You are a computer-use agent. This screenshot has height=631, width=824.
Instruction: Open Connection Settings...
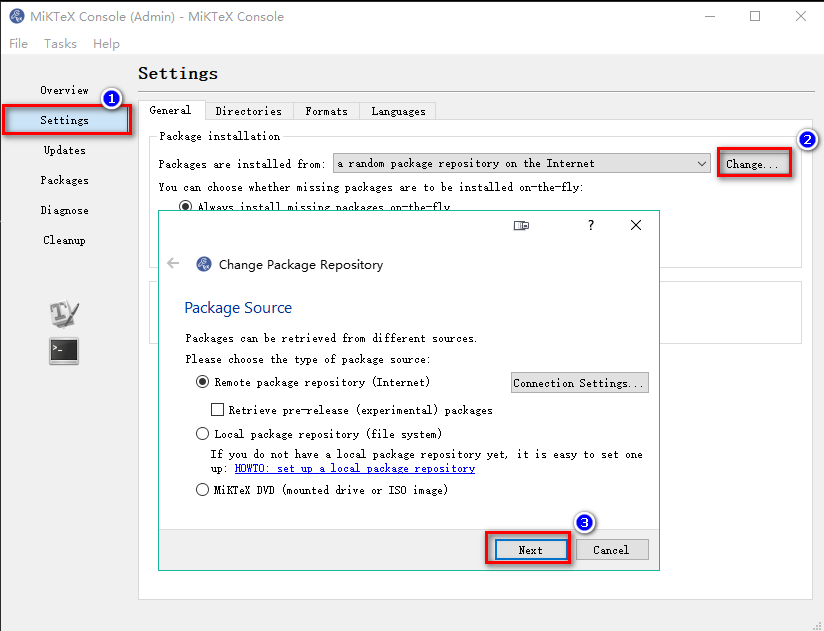coord(580,382)
